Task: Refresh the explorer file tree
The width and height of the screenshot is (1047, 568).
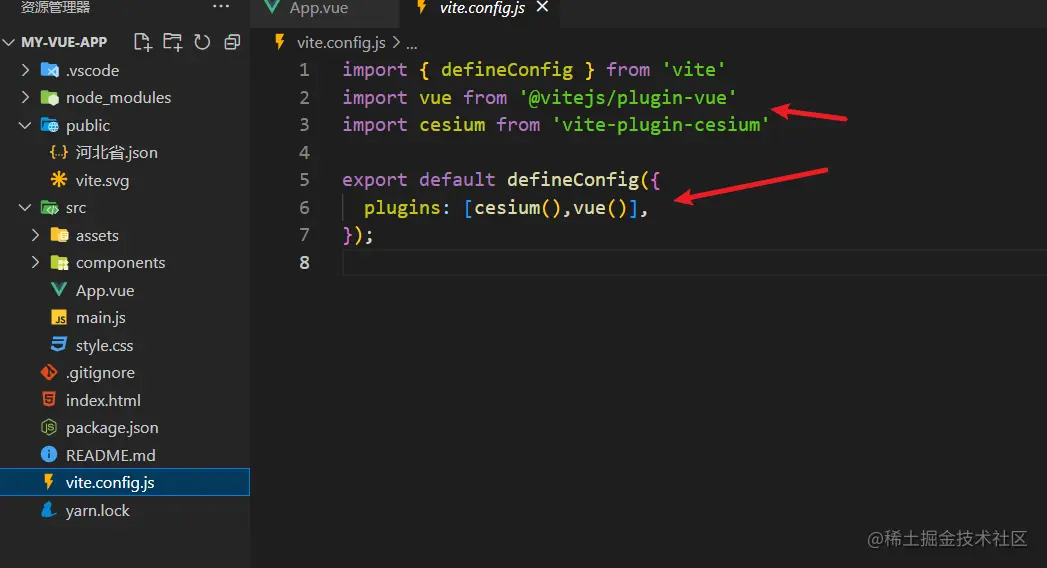Action: coord(202,42)
